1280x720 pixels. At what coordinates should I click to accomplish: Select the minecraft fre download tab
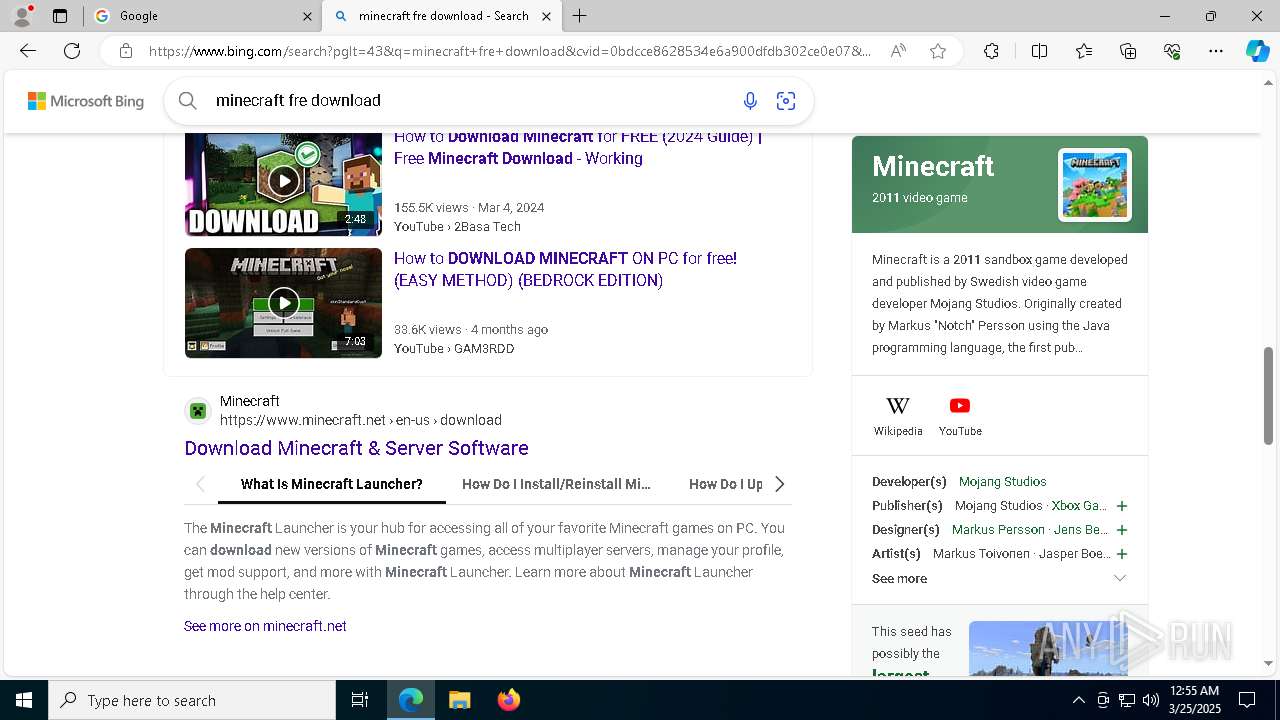(x=443, y=16)
